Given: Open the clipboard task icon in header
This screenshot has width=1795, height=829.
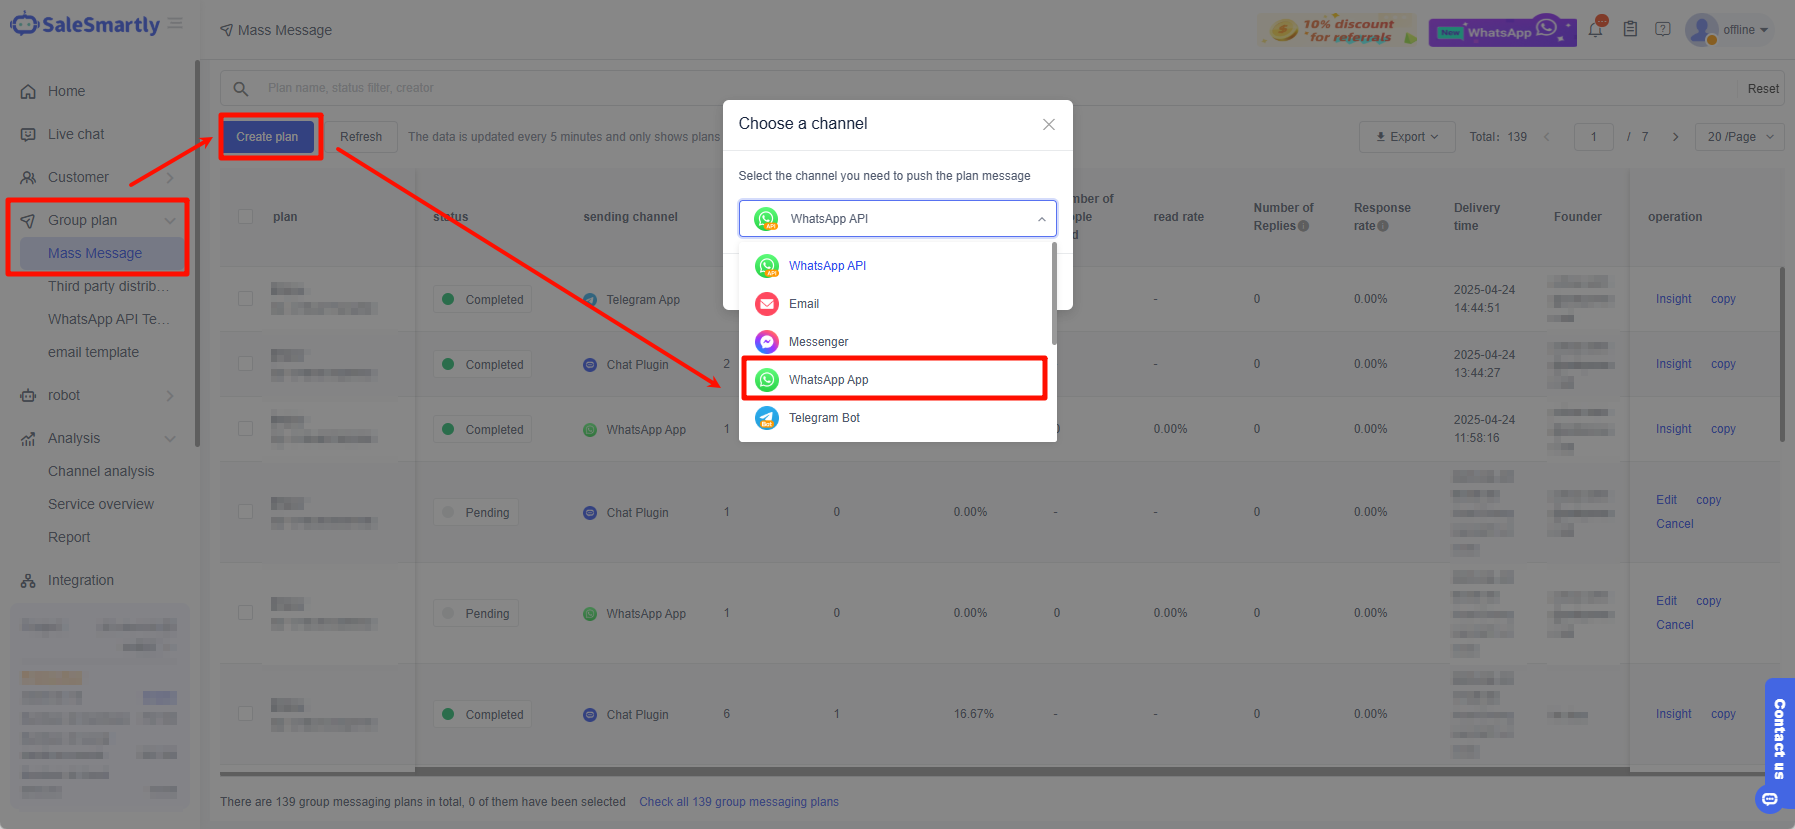Looking at the screenshot, I should pos(1630,29).
